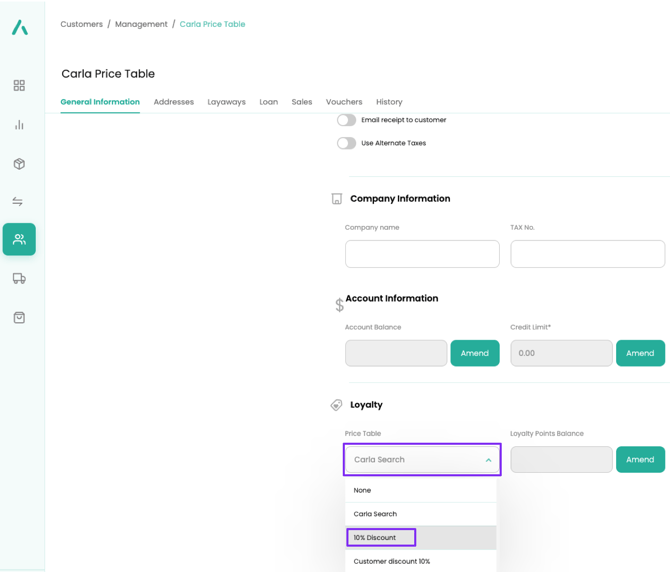
Task: Open the reports bar chart icon
Action: click(19, 125)
